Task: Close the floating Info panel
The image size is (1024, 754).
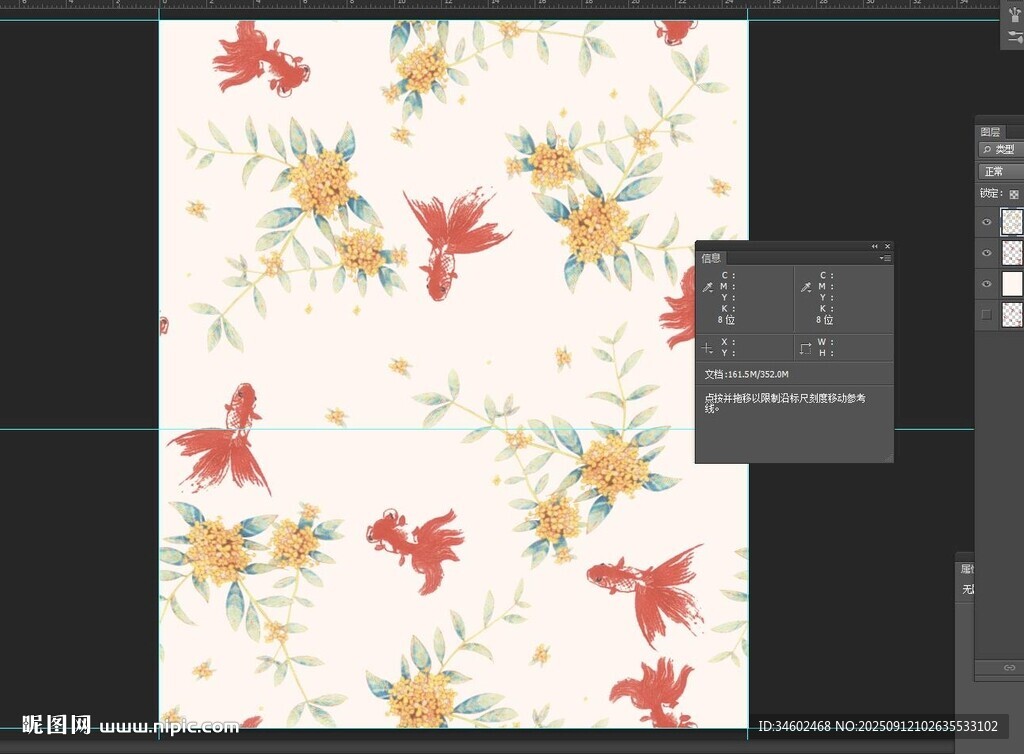Action: (887, 246)
